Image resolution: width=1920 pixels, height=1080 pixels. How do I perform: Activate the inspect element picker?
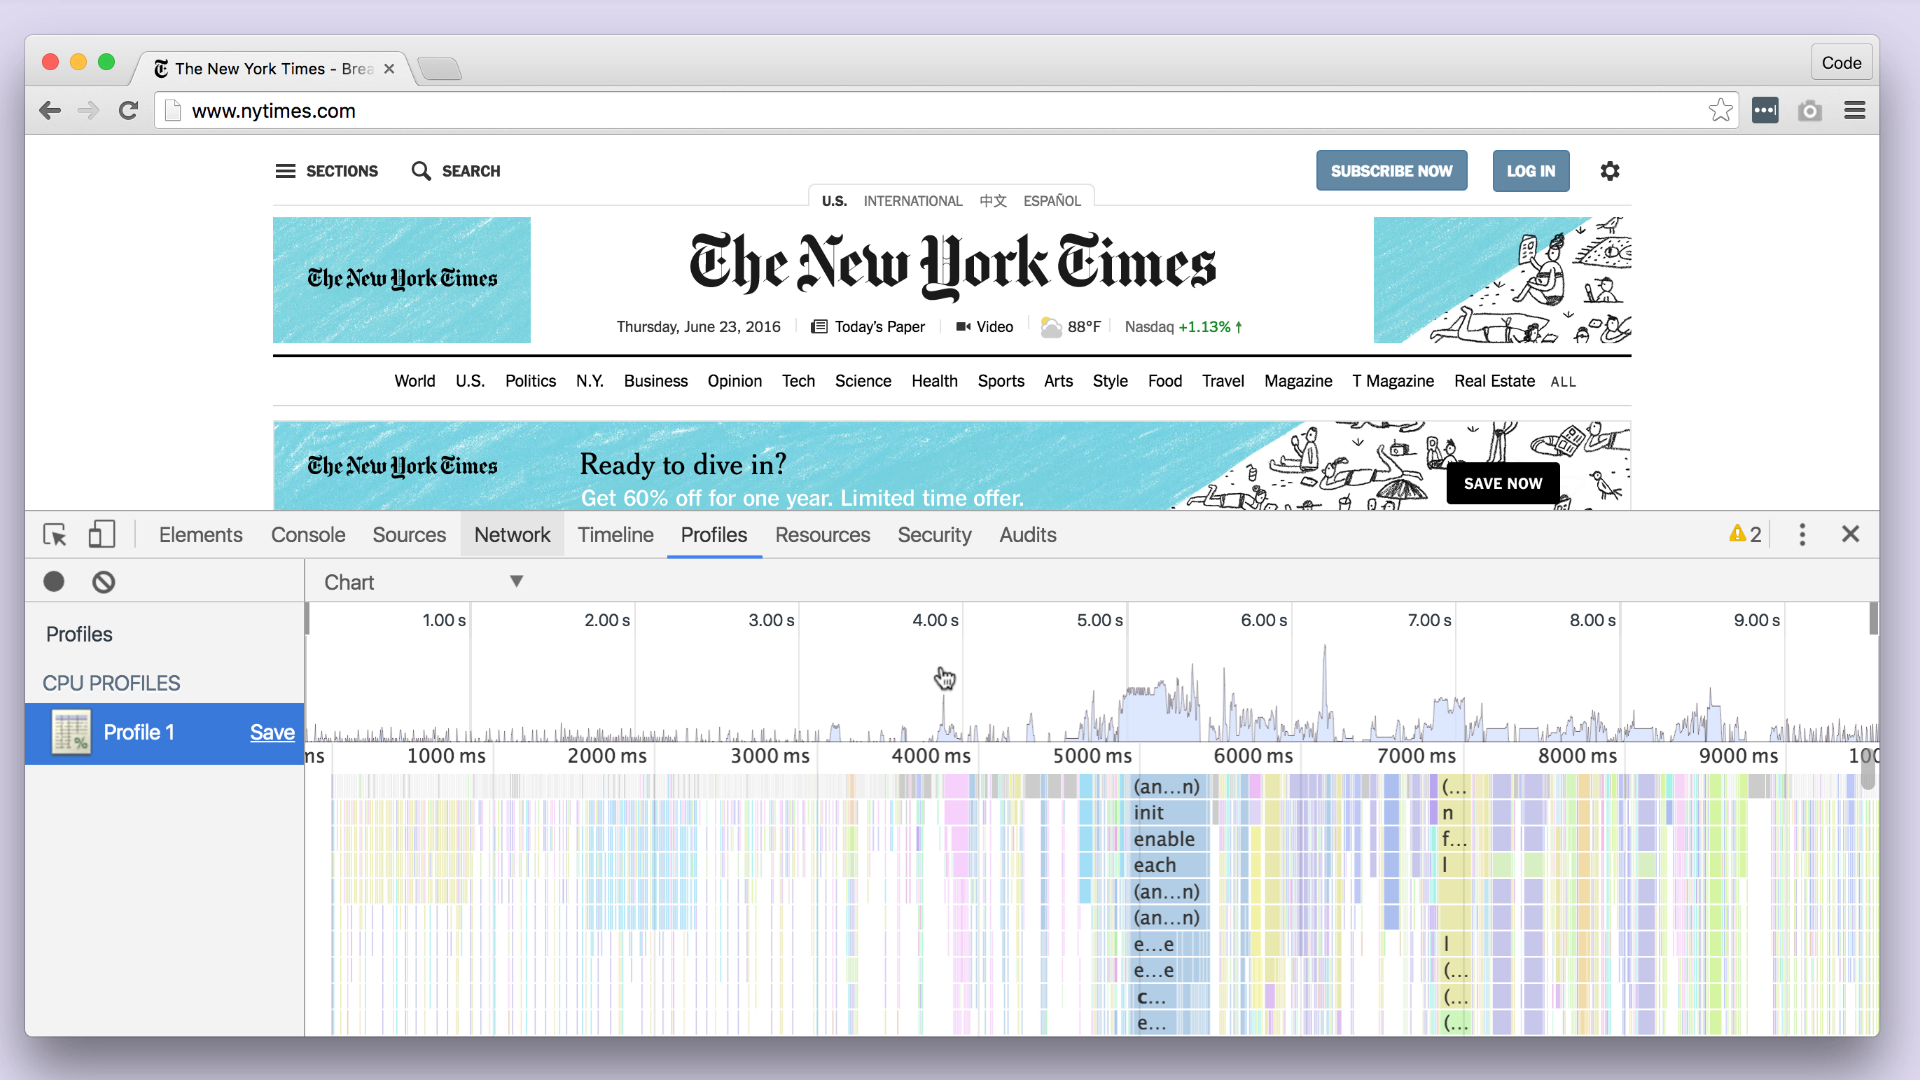pos(55,535)
